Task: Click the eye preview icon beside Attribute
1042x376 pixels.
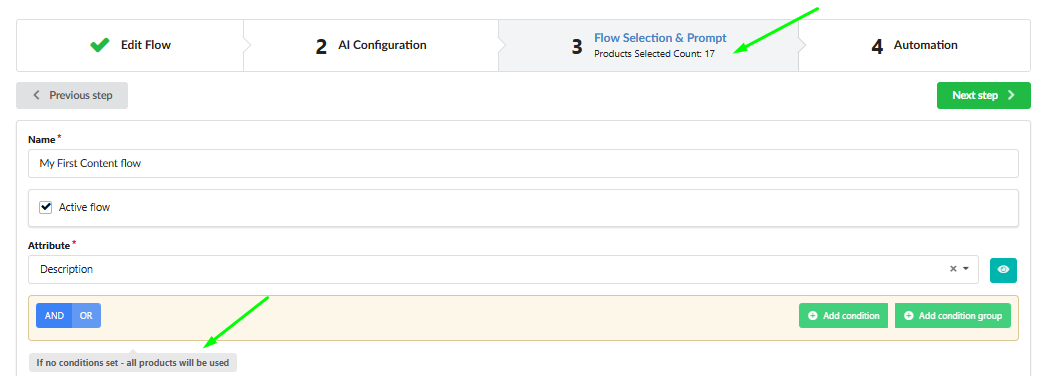Action: [1003, 270]
